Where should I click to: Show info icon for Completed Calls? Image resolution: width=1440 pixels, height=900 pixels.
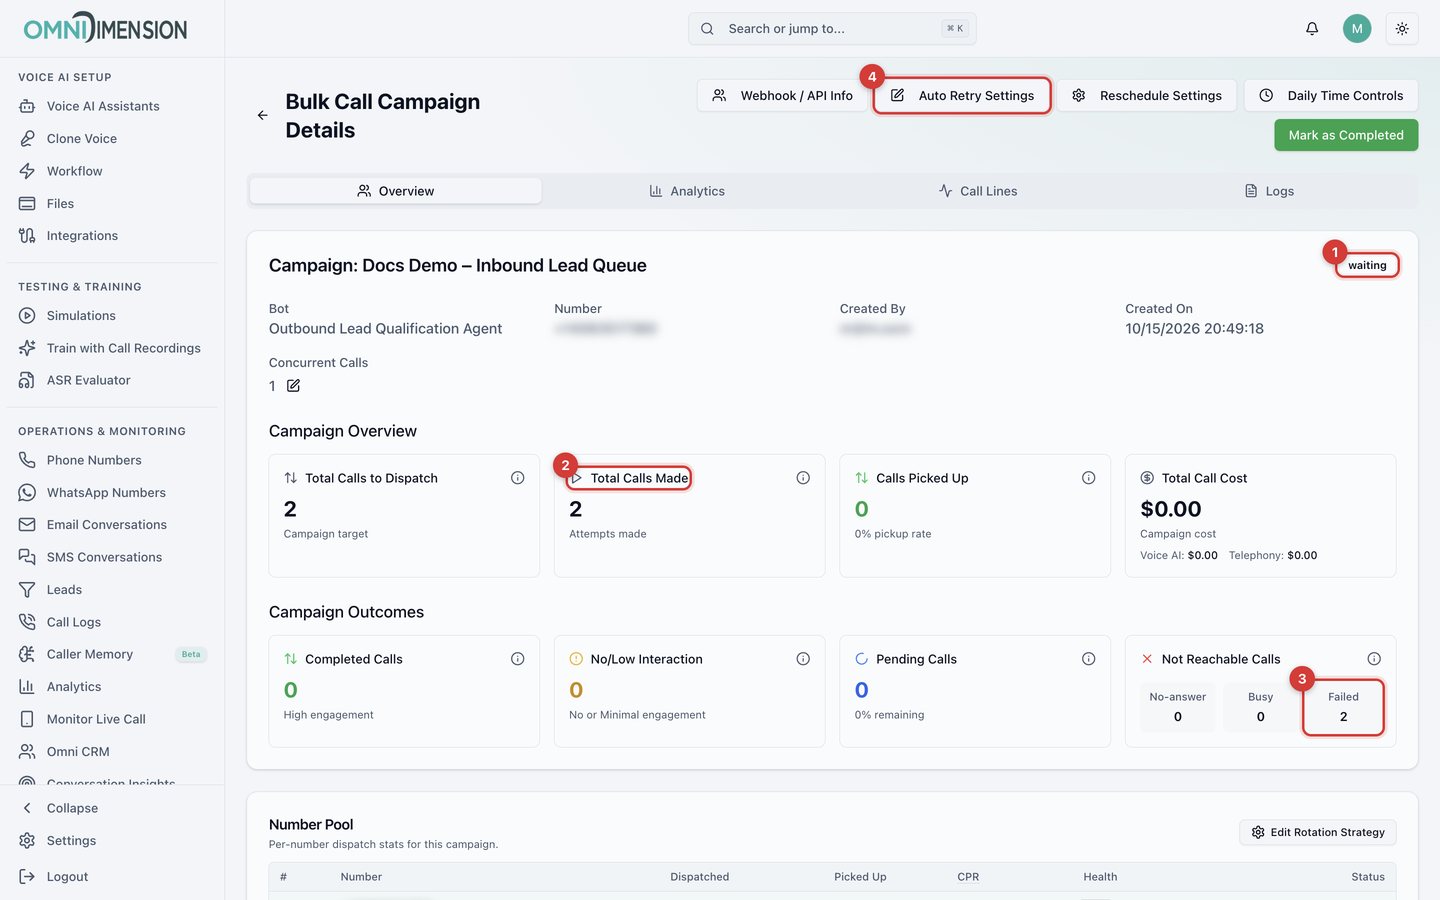518,659
